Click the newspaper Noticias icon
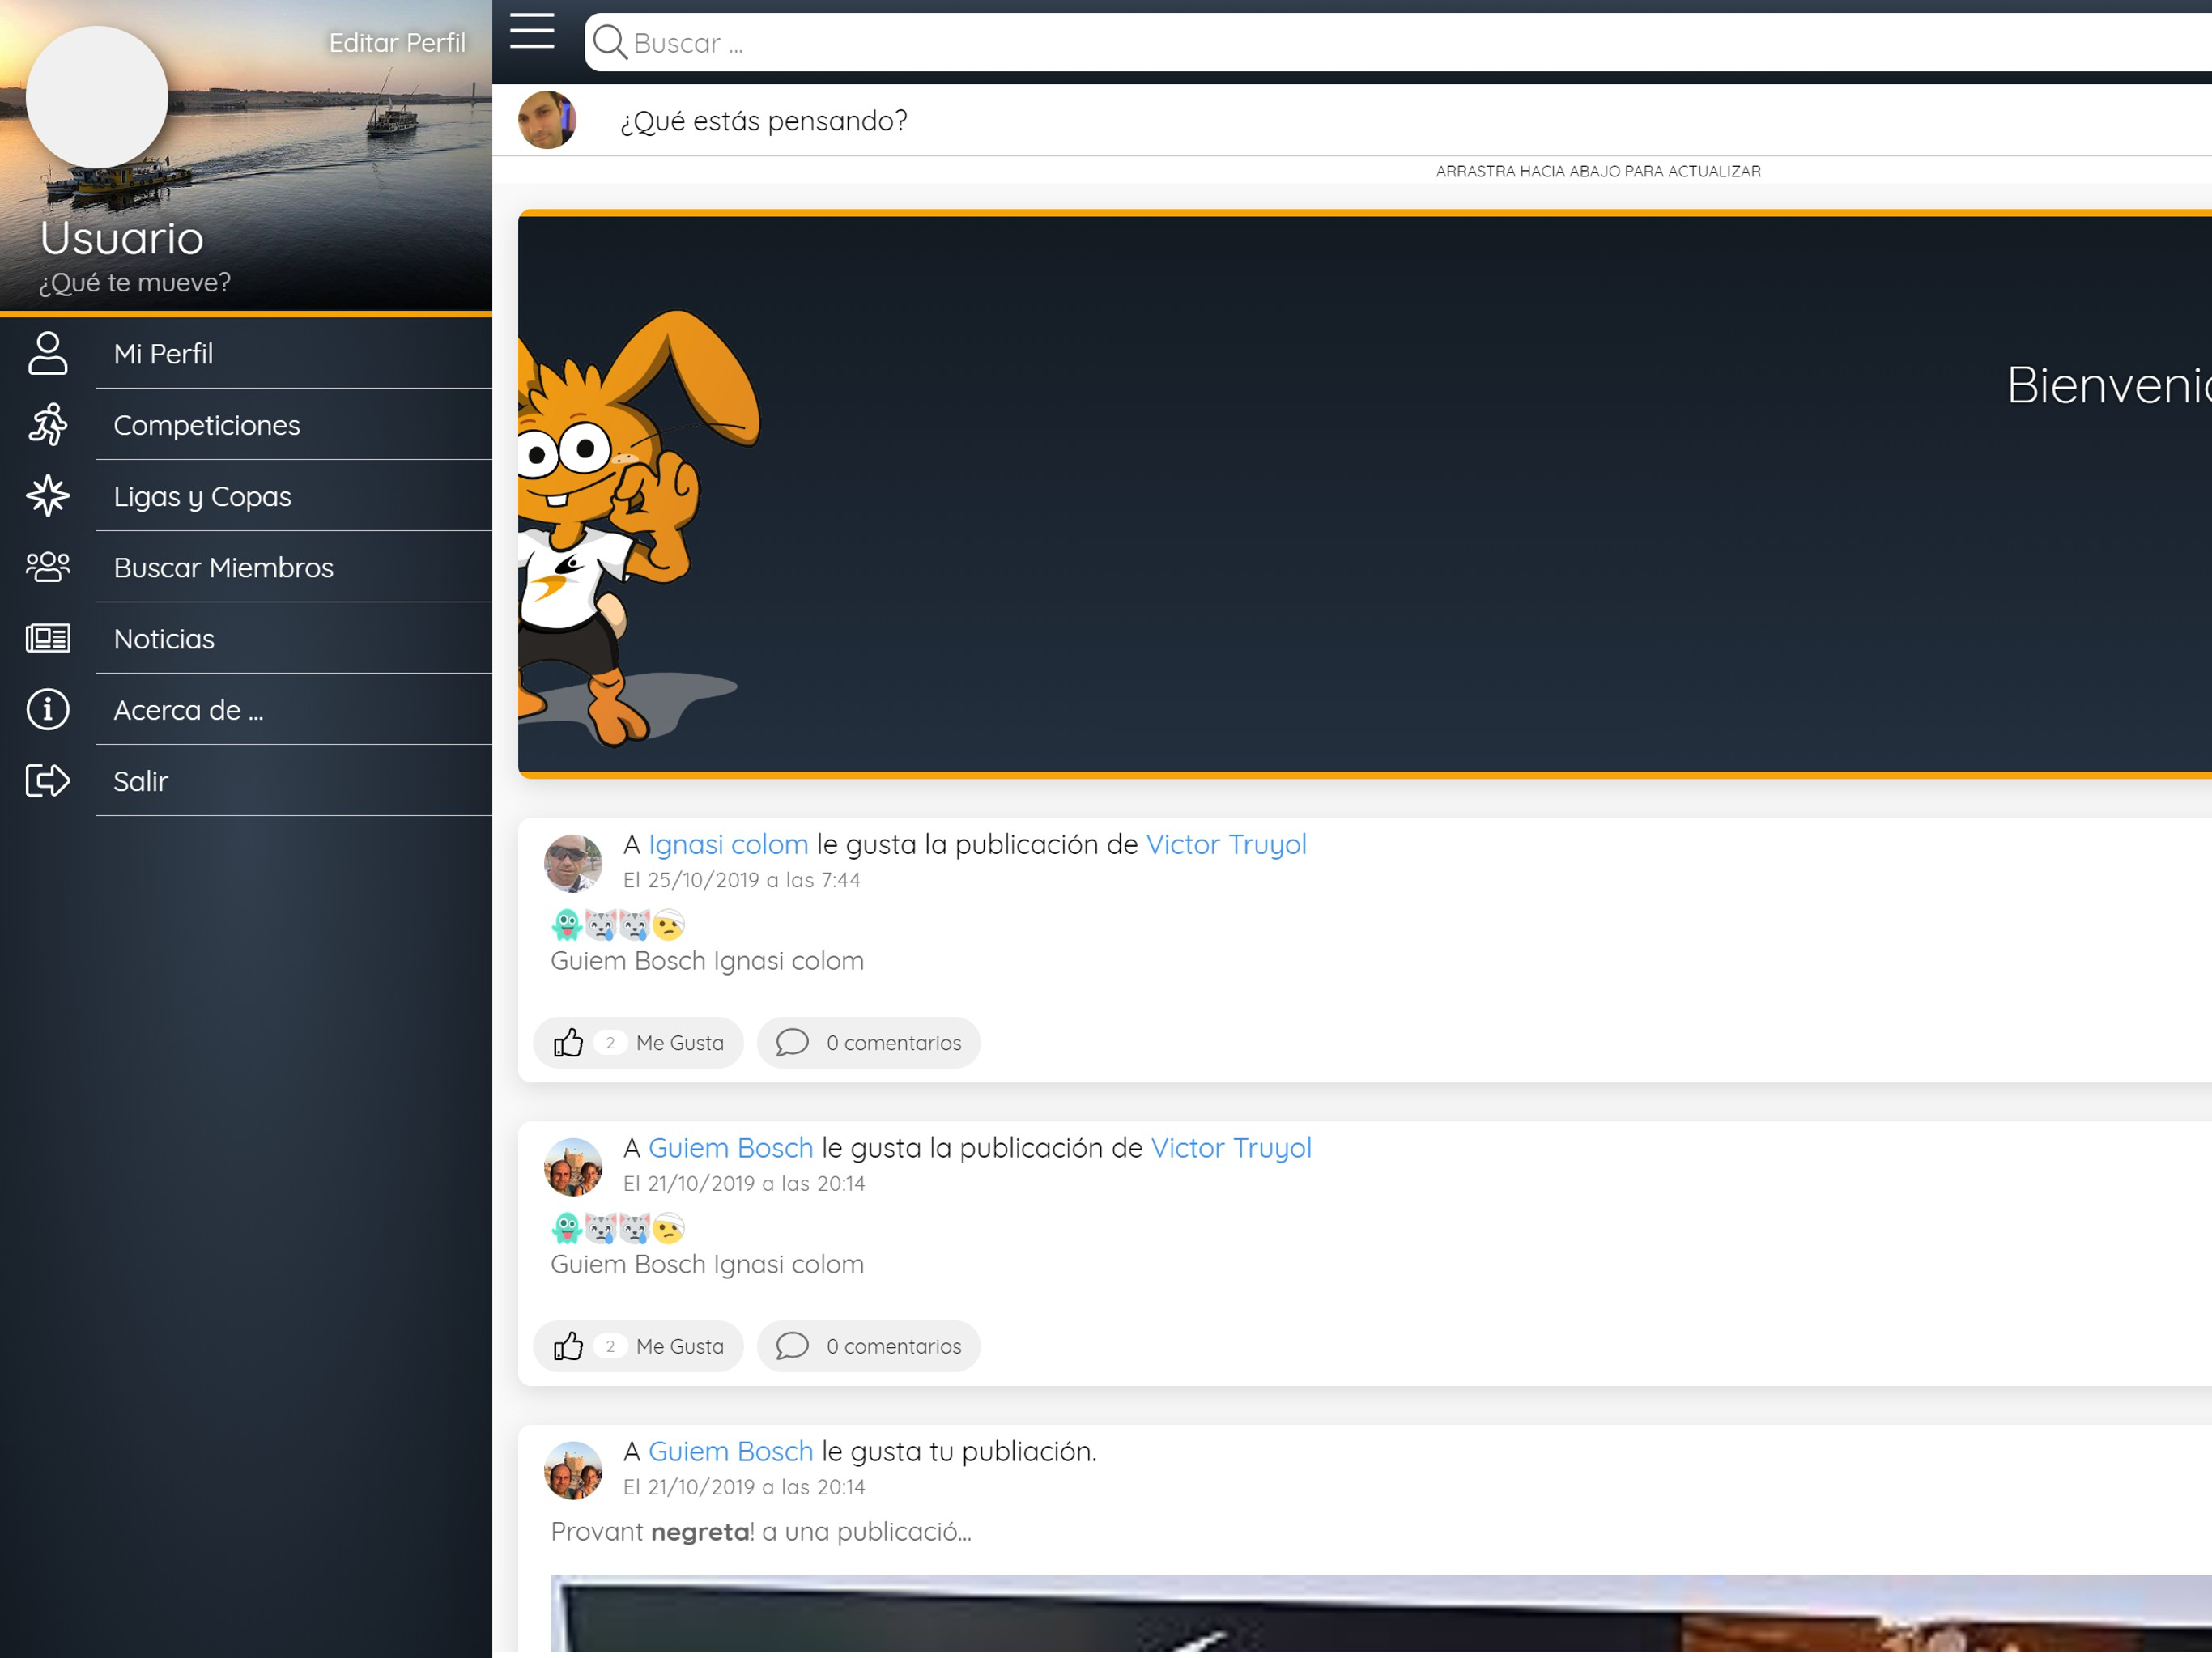Viewport: 2212px width, 1658px height. click(x=47, y=638)
